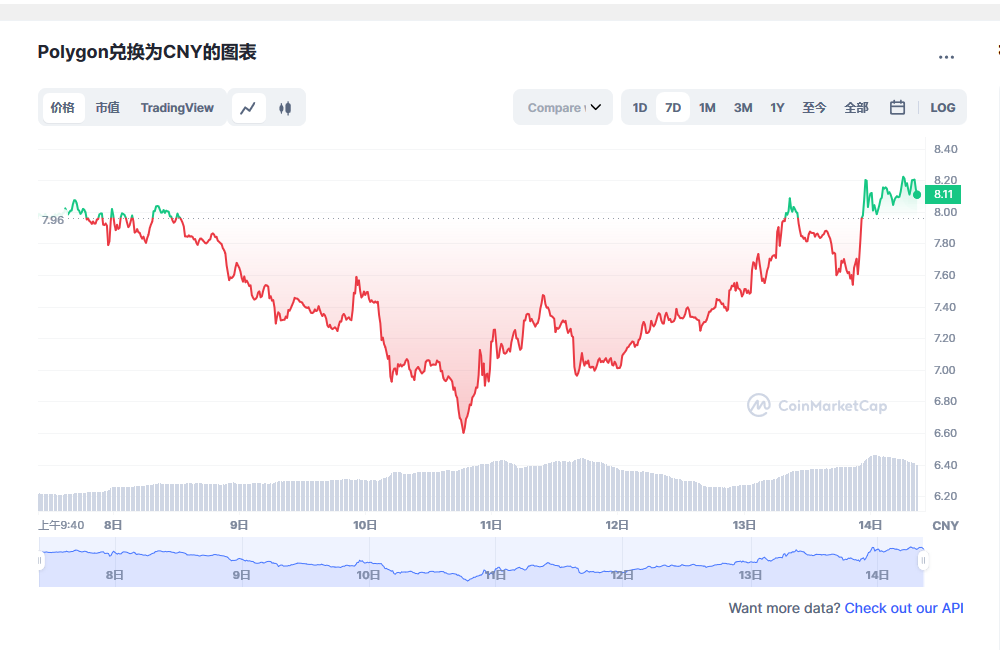Switch to the candlestick chart icon
1000x650 pixels.
pos(285,107)
